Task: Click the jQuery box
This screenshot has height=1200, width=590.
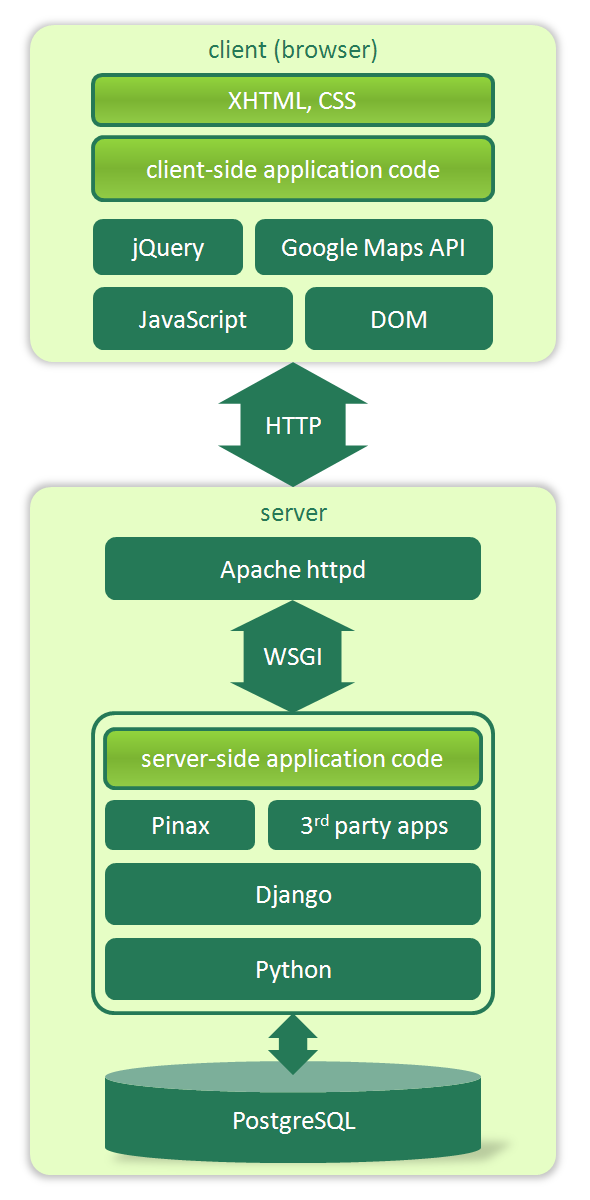Action: [168, 247]
